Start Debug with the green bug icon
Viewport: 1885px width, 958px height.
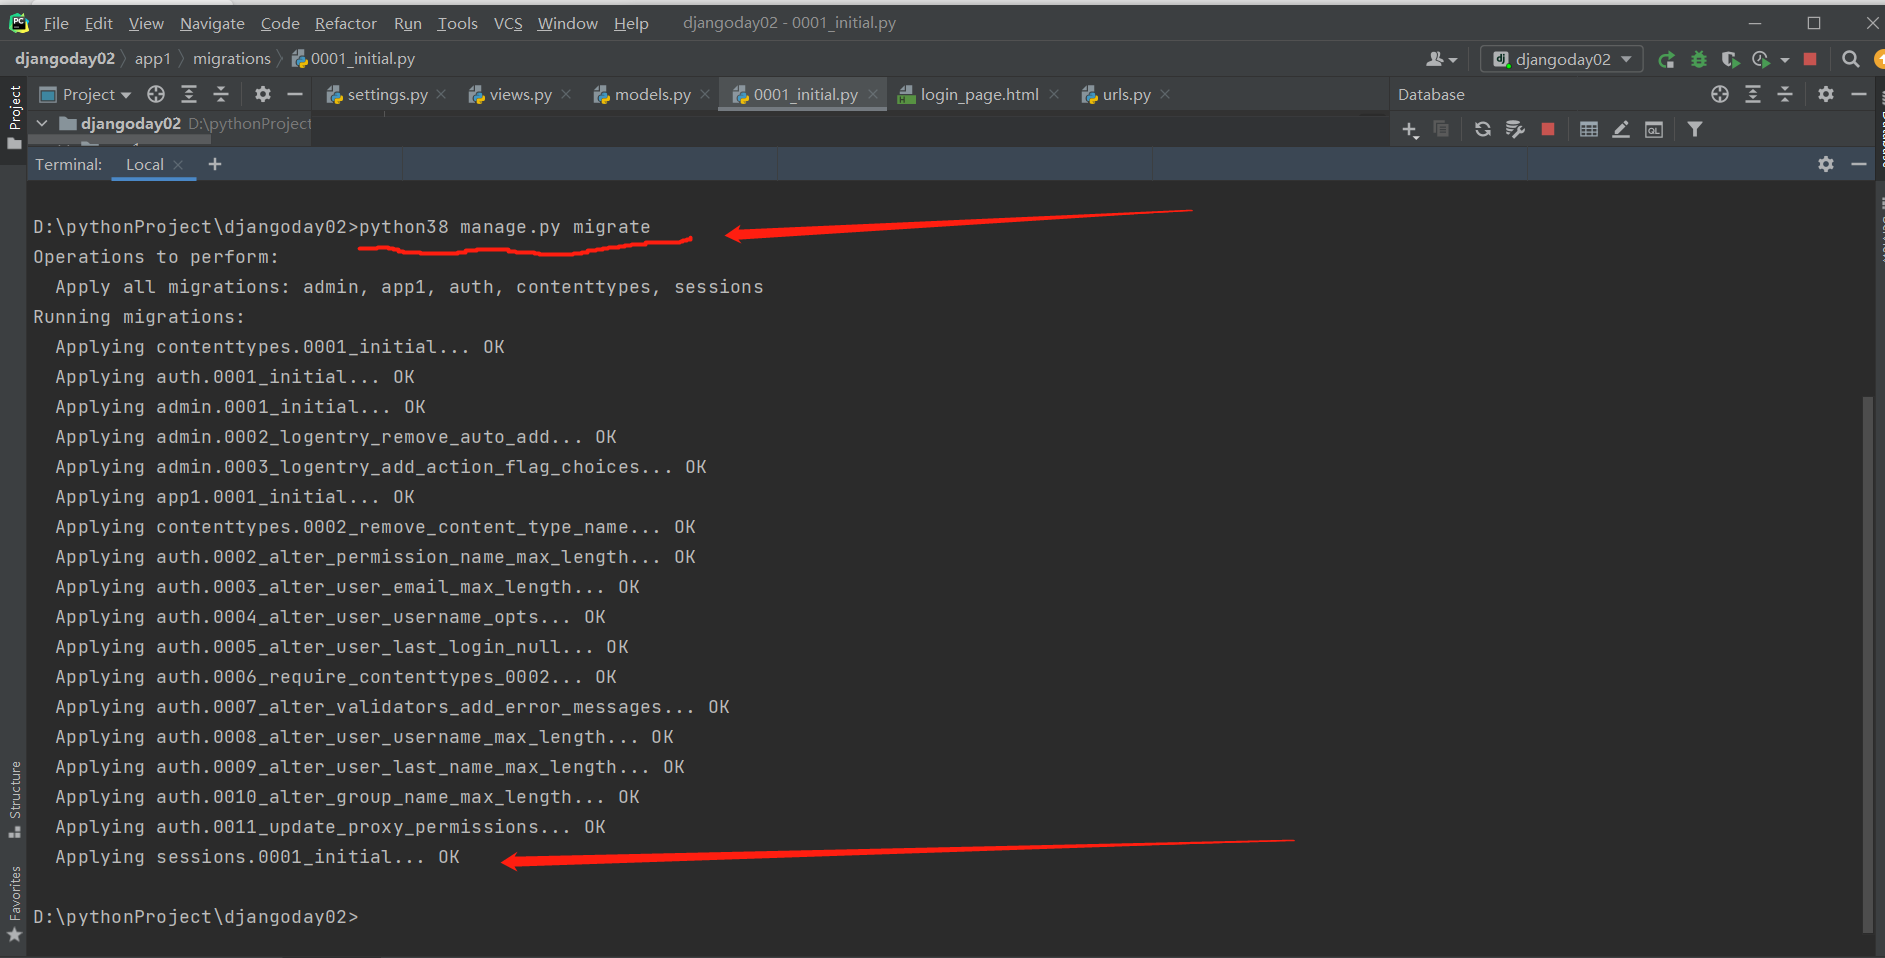click(1698, 60)
